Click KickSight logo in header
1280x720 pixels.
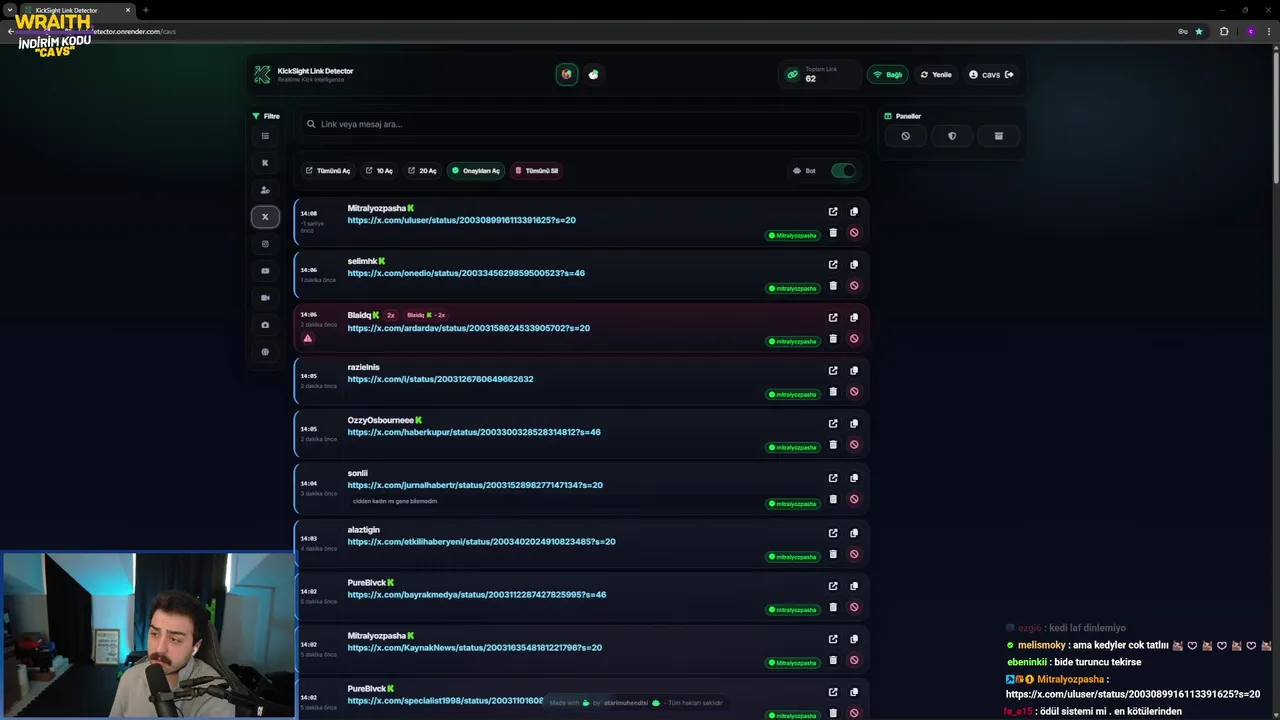(262, 75)
